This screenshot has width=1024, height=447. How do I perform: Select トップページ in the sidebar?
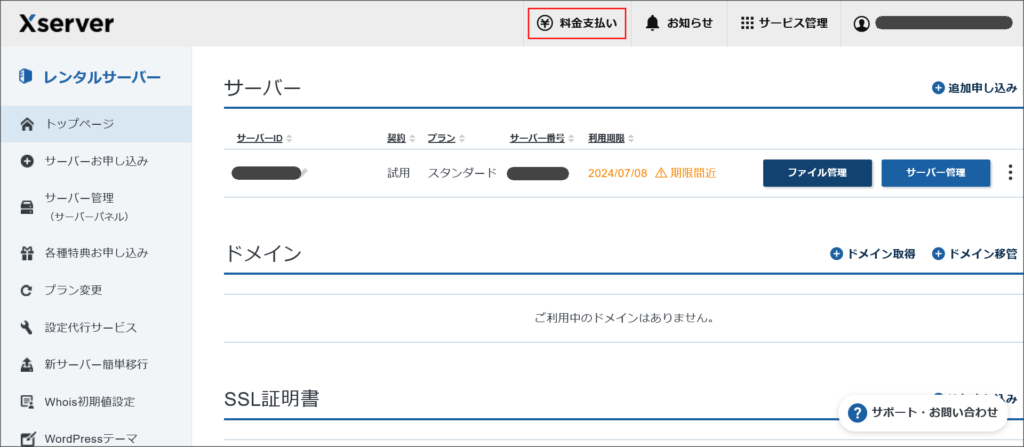point(96,124)
